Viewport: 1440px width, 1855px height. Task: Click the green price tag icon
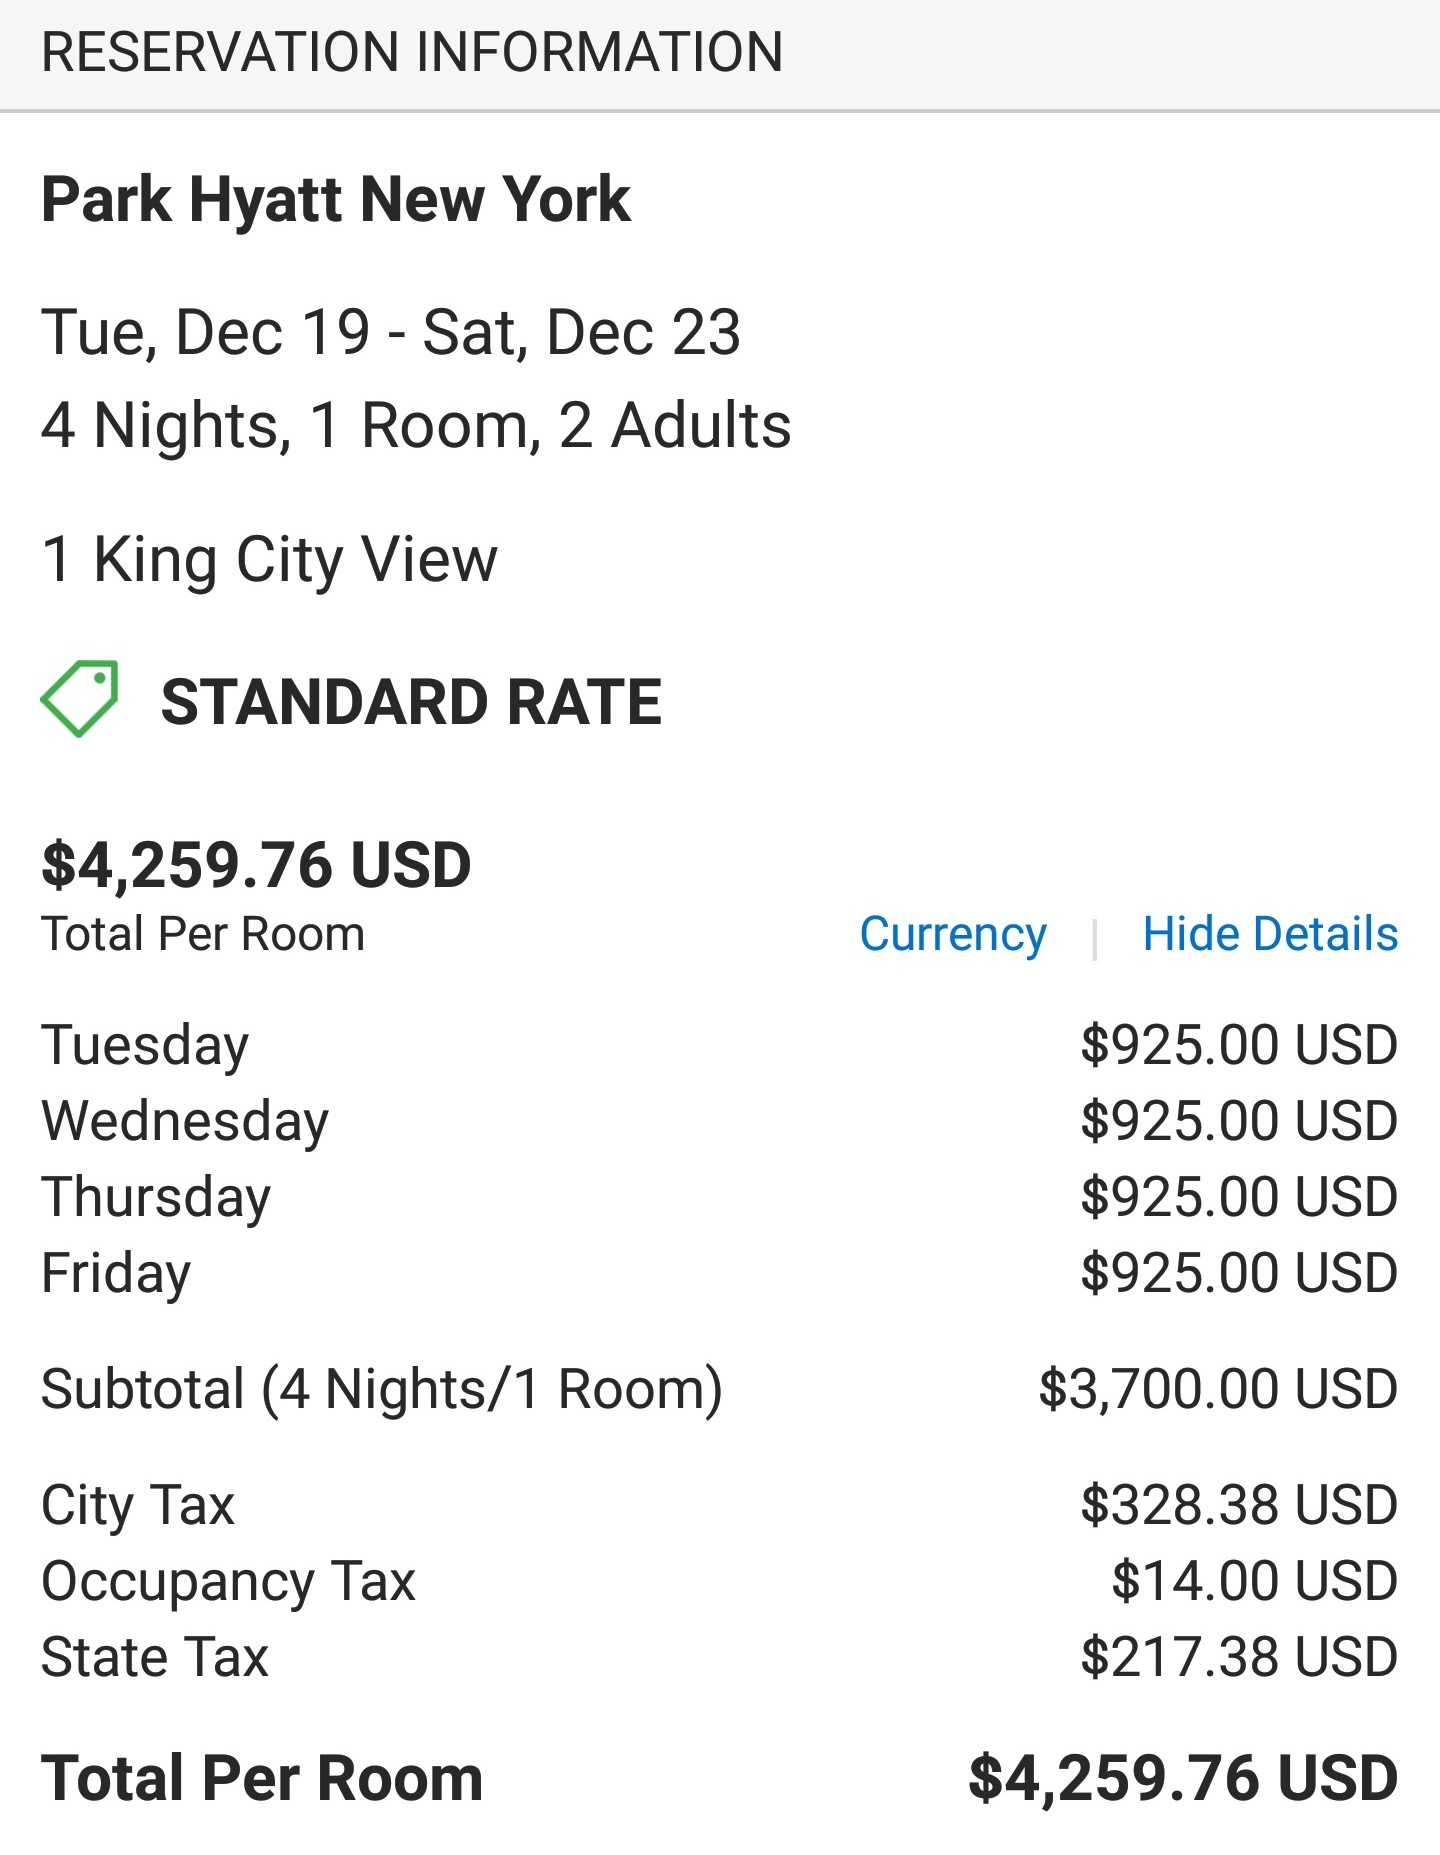tap(79, 699)
